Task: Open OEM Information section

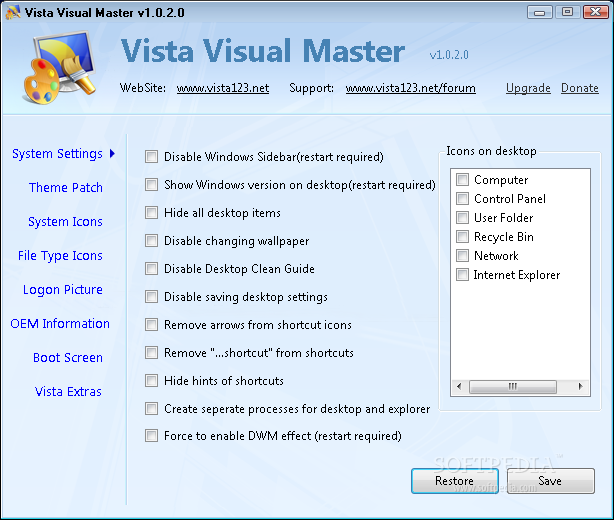Action: point(60,323)
